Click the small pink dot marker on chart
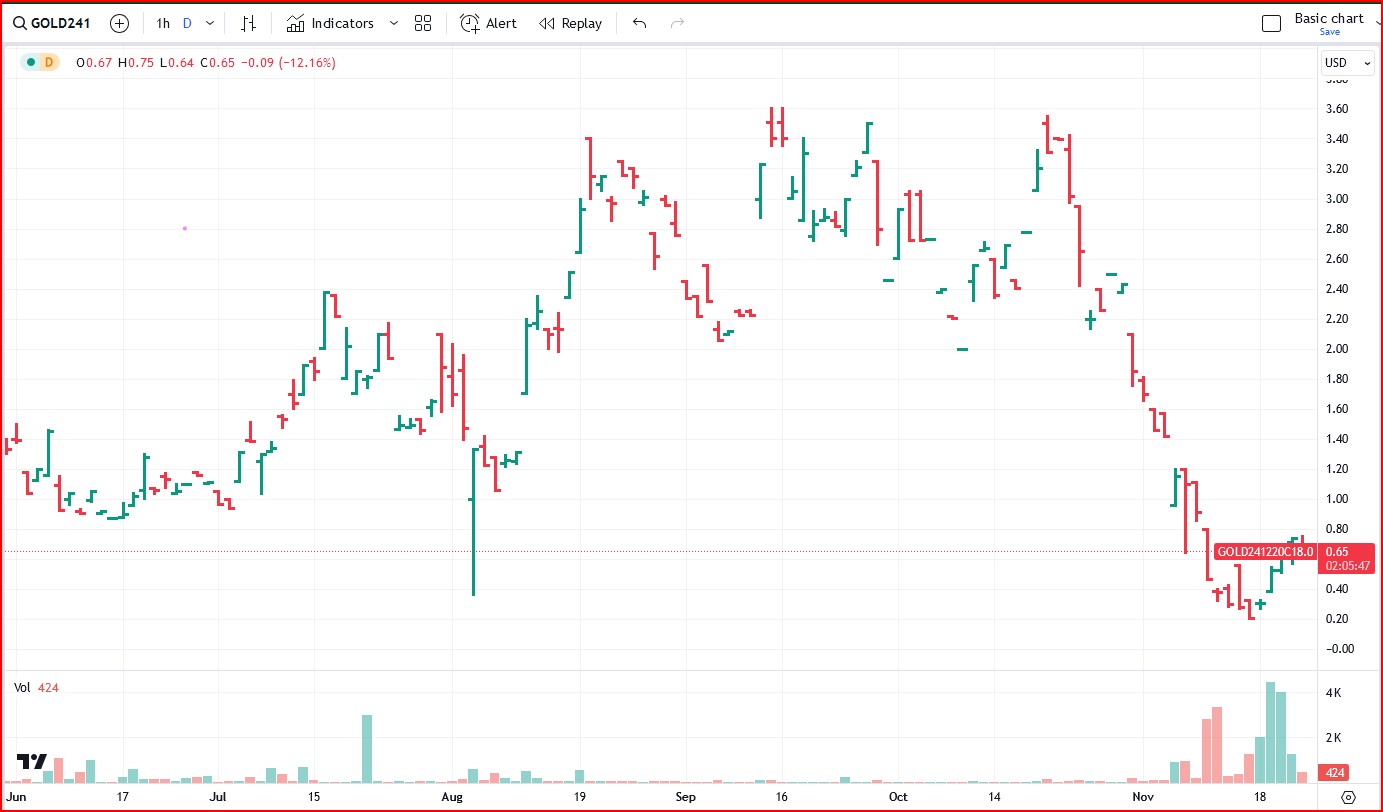Image resolution: width=1383 pixels, height=812 pixels. coord(185,228)
